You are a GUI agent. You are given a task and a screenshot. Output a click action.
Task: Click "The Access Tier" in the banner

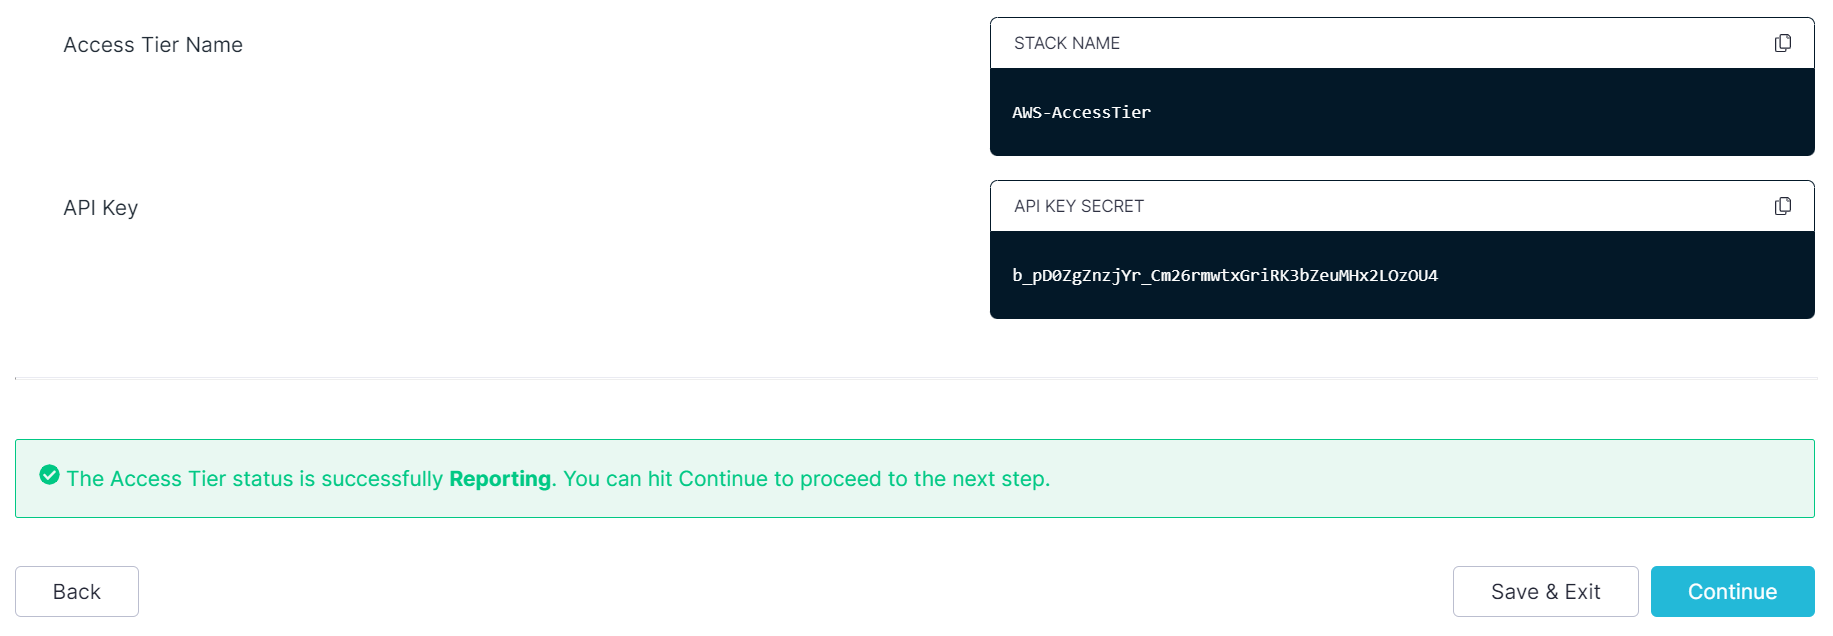[x=146, y=479]
